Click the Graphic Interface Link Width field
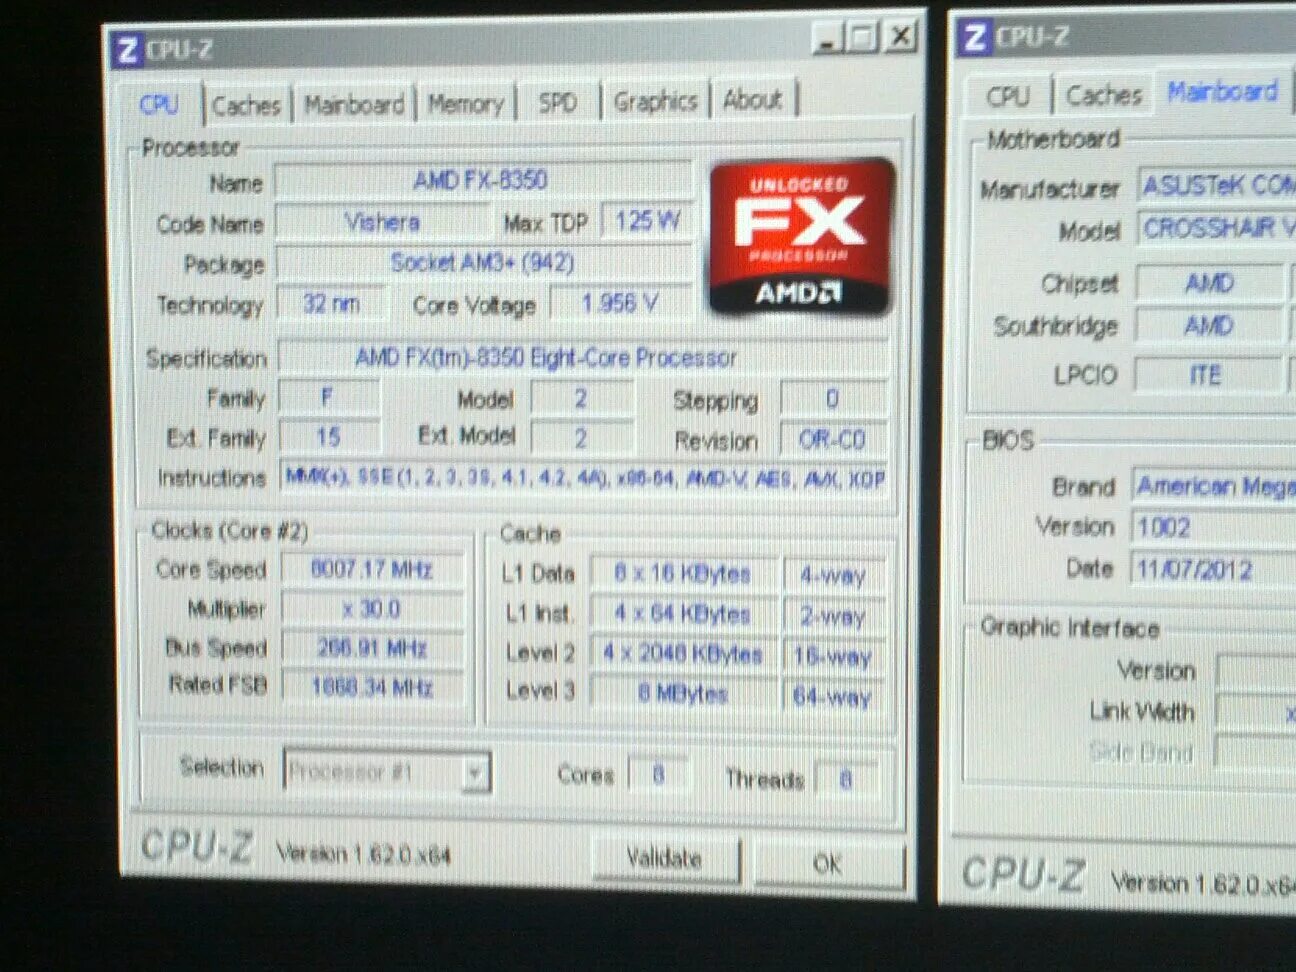The width and height of the screenshot is (1296, 972). [1256, 712]
